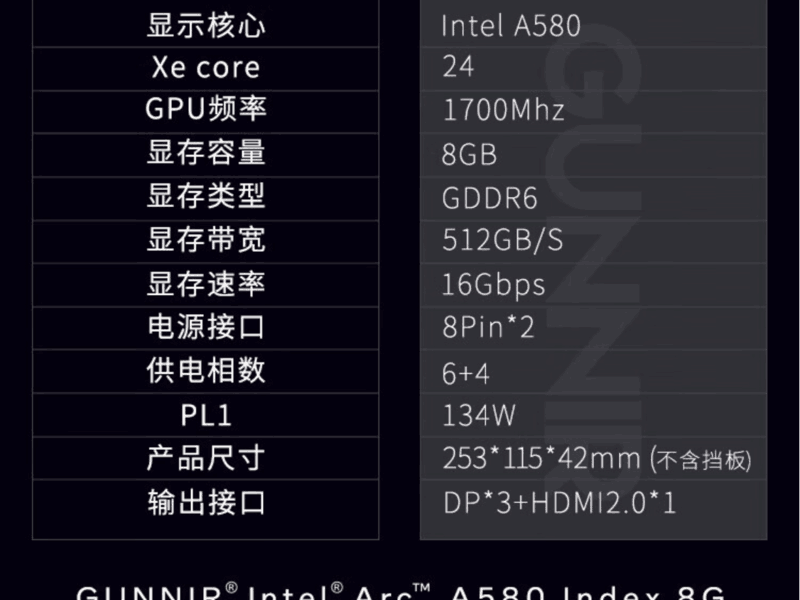
Task: Click the 显存类型 label
Action: point(206,195)
